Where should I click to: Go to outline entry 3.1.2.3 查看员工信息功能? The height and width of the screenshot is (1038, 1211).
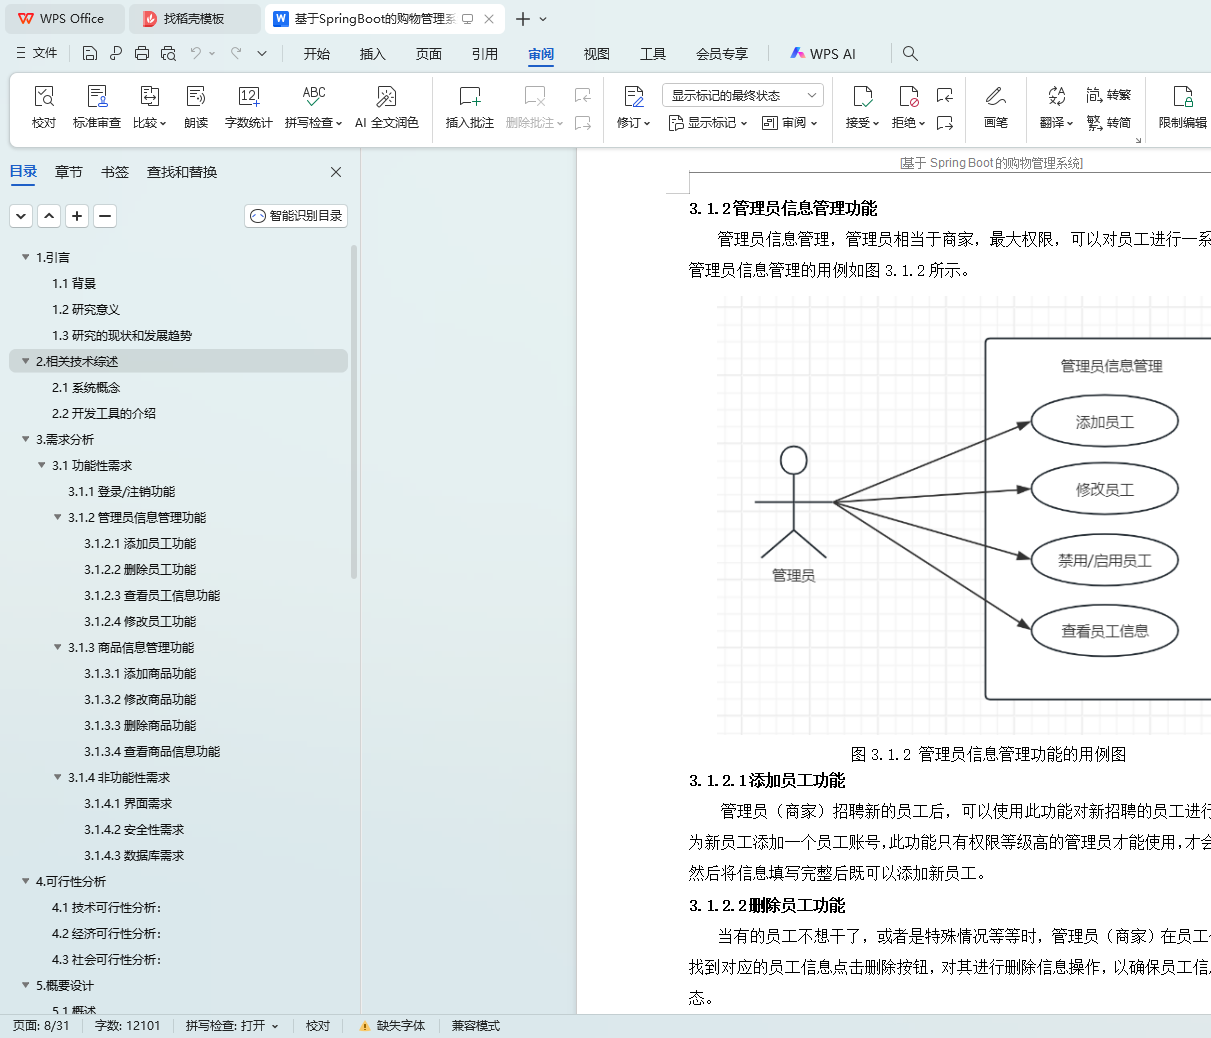coord(152,596)
